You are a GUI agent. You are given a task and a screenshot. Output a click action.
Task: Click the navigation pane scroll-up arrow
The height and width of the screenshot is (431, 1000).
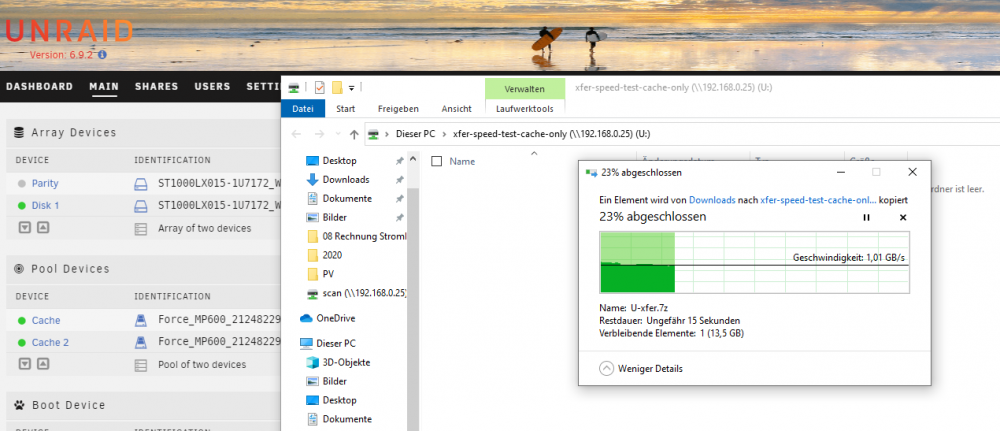click(413, 159)
